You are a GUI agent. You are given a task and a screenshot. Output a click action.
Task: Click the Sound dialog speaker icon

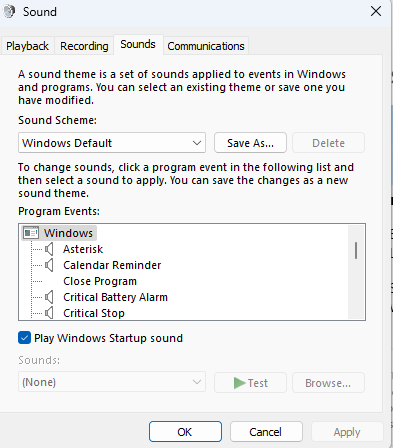(9, 12)
